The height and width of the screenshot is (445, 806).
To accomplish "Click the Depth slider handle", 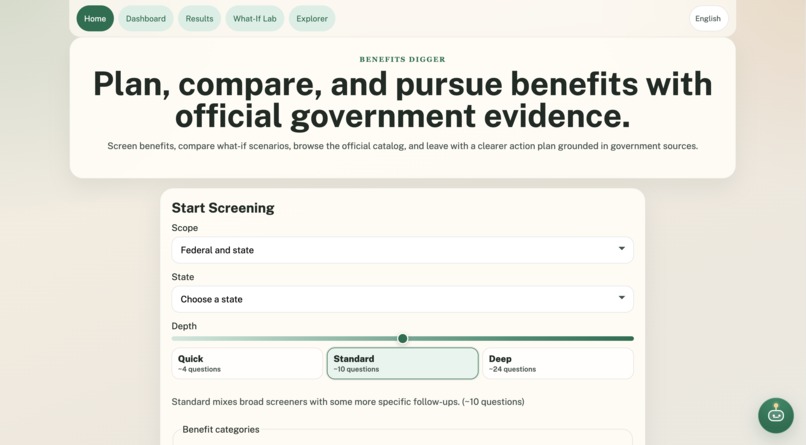I will click(x=402, y=338).
